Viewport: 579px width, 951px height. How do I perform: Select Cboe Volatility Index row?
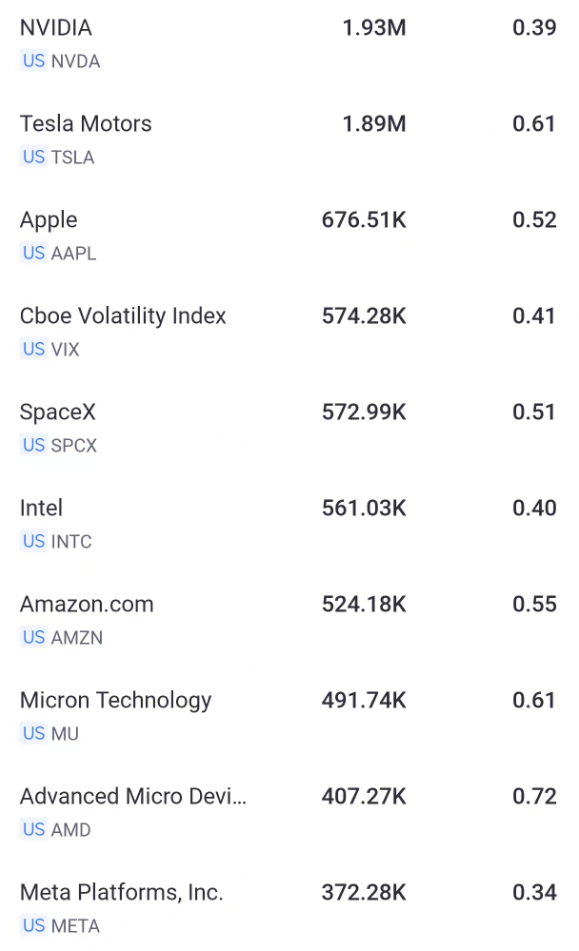[x=289, y=332]
